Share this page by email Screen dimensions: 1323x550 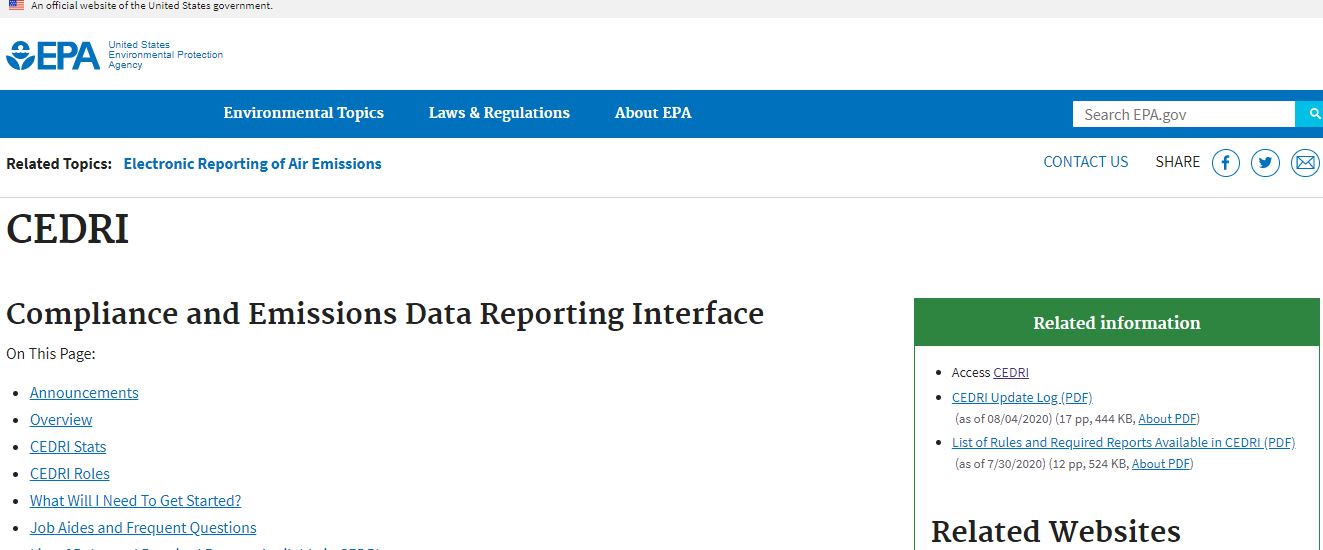1305,163
